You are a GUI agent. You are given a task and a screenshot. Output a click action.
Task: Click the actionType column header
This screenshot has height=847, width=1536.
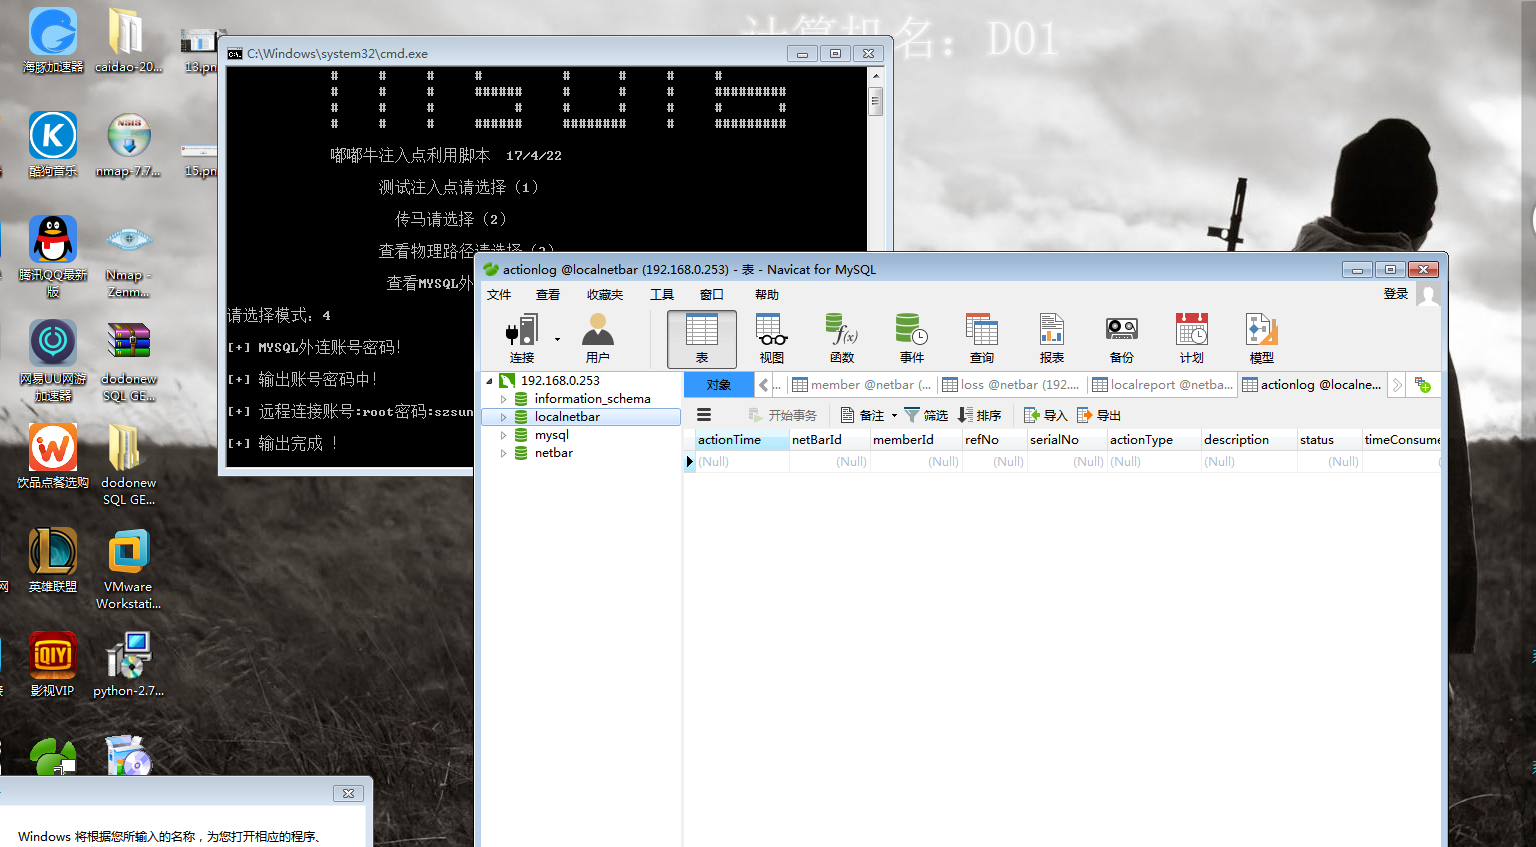[1154, 440]
